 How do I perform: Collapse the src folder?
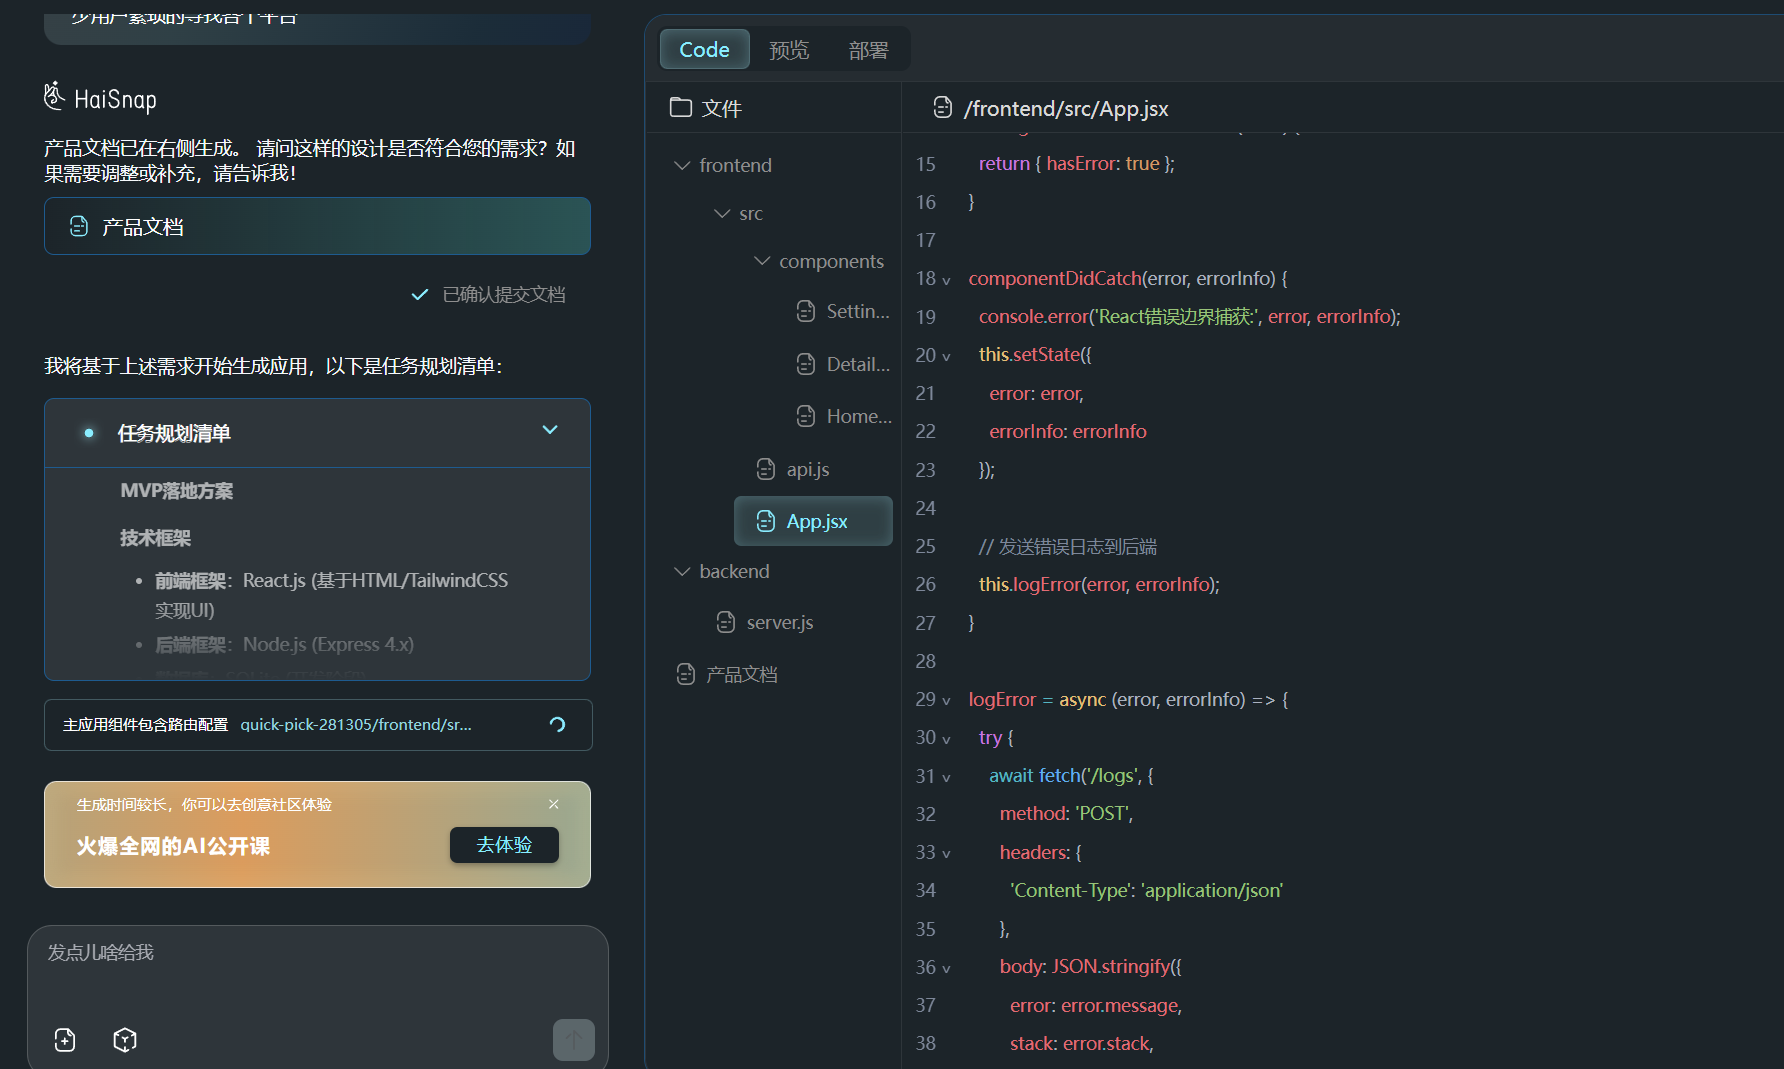[722, 213]
